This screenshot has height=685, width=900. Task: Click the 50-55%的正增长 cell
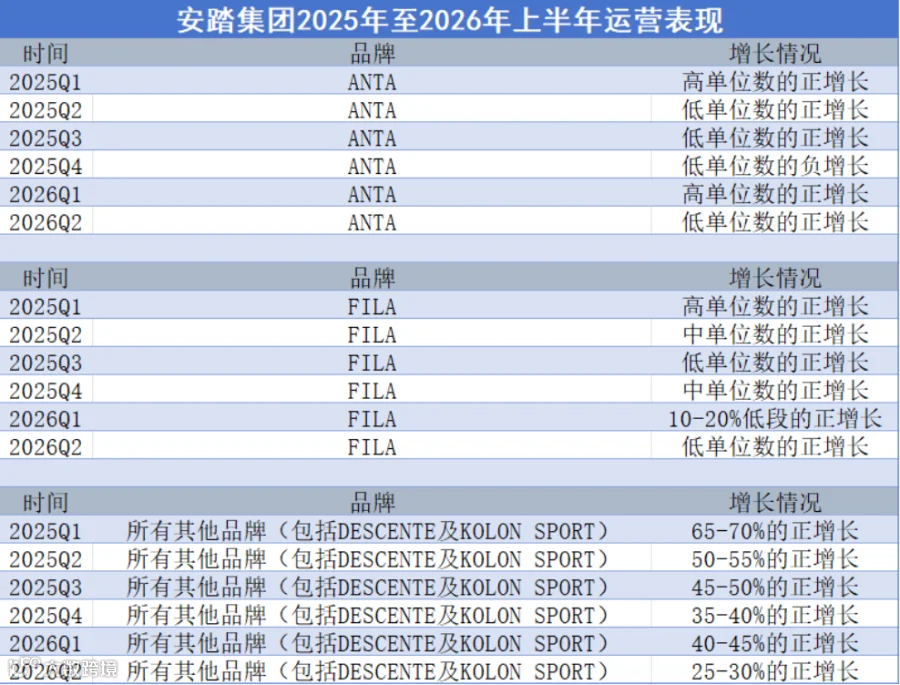tap(775, 559)
